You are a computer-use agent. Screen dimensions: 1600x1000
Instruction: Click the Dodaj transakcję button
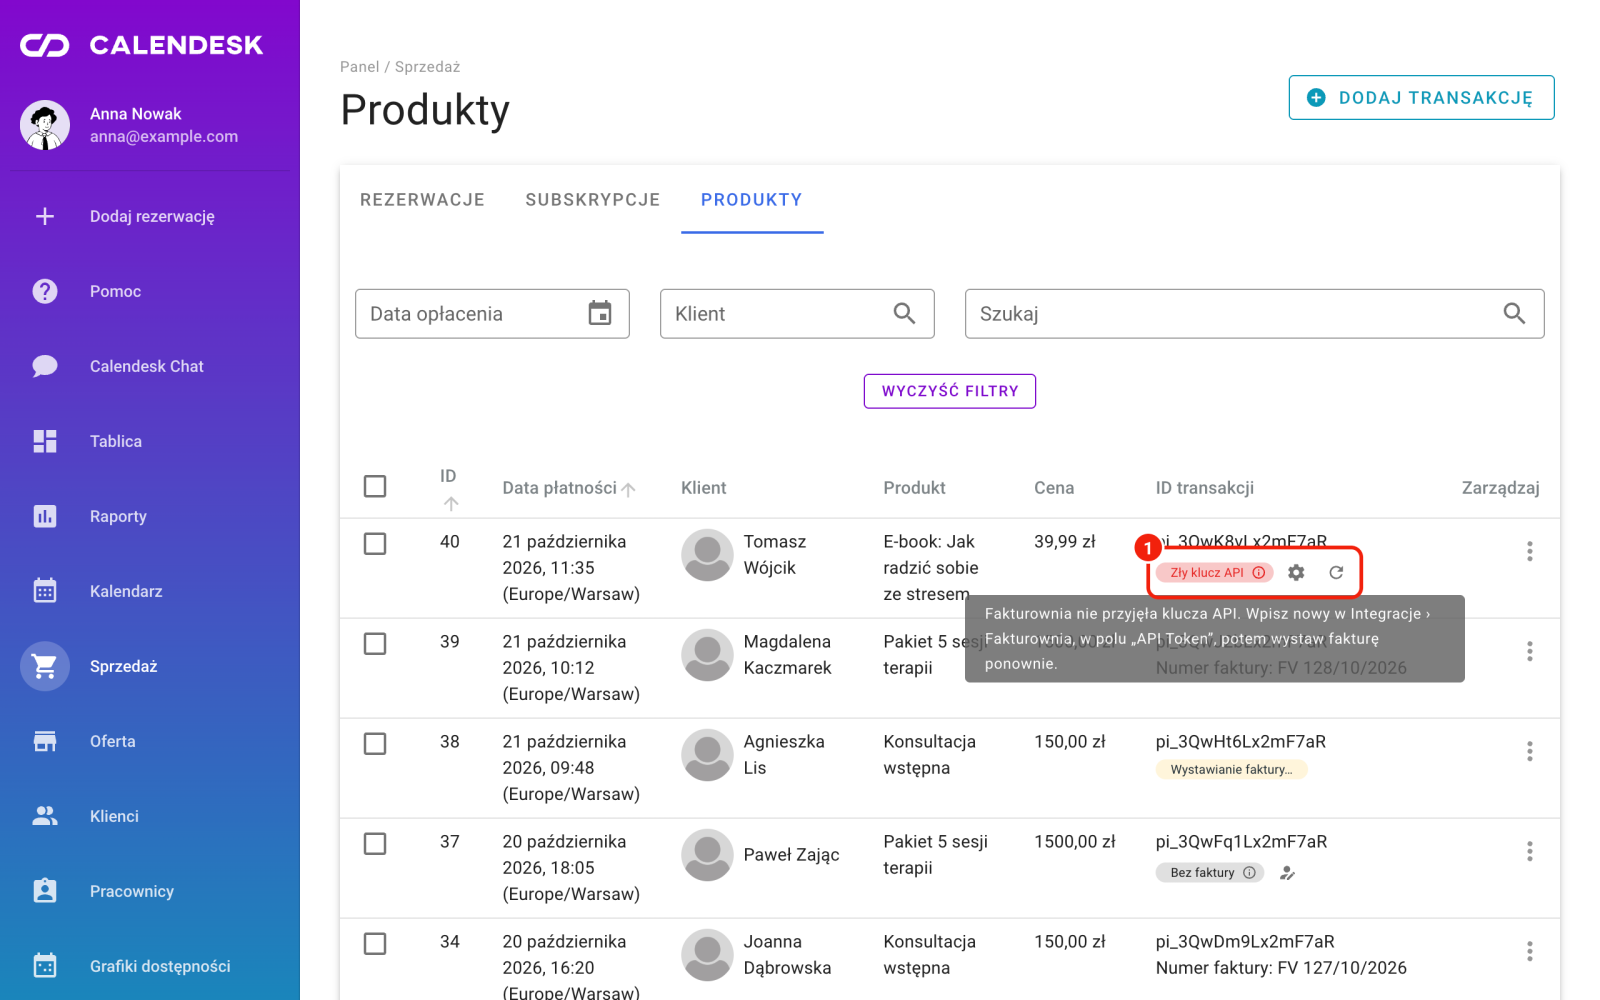click(x=1421, y=98)
